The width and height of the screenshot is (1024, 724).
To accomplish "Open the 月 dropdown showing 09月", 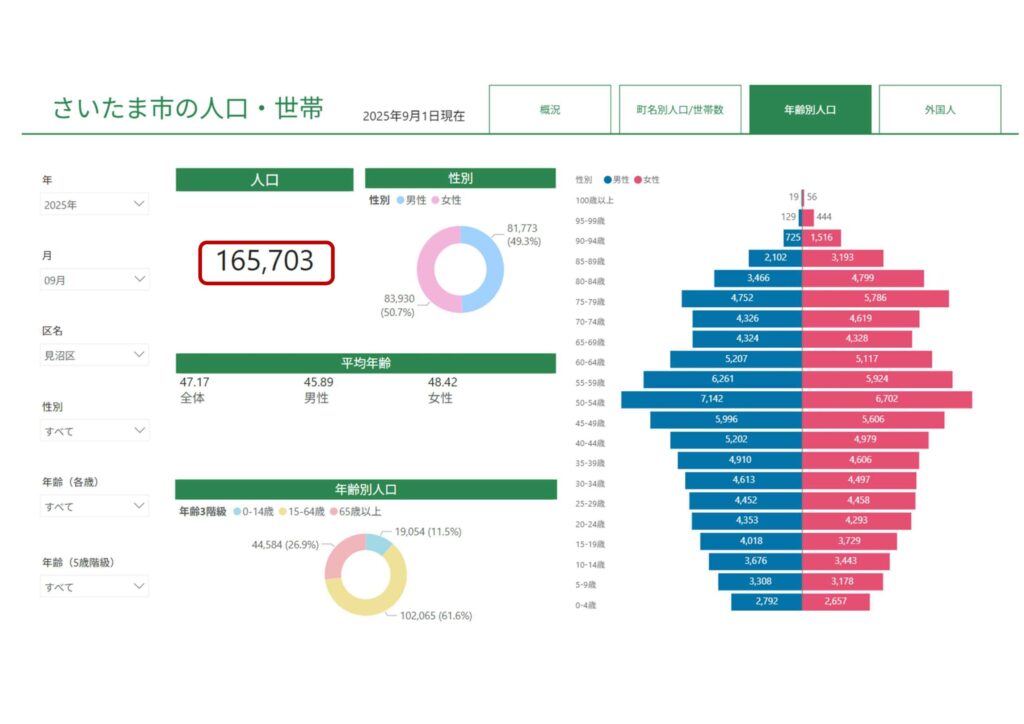I will click(95, 280).
